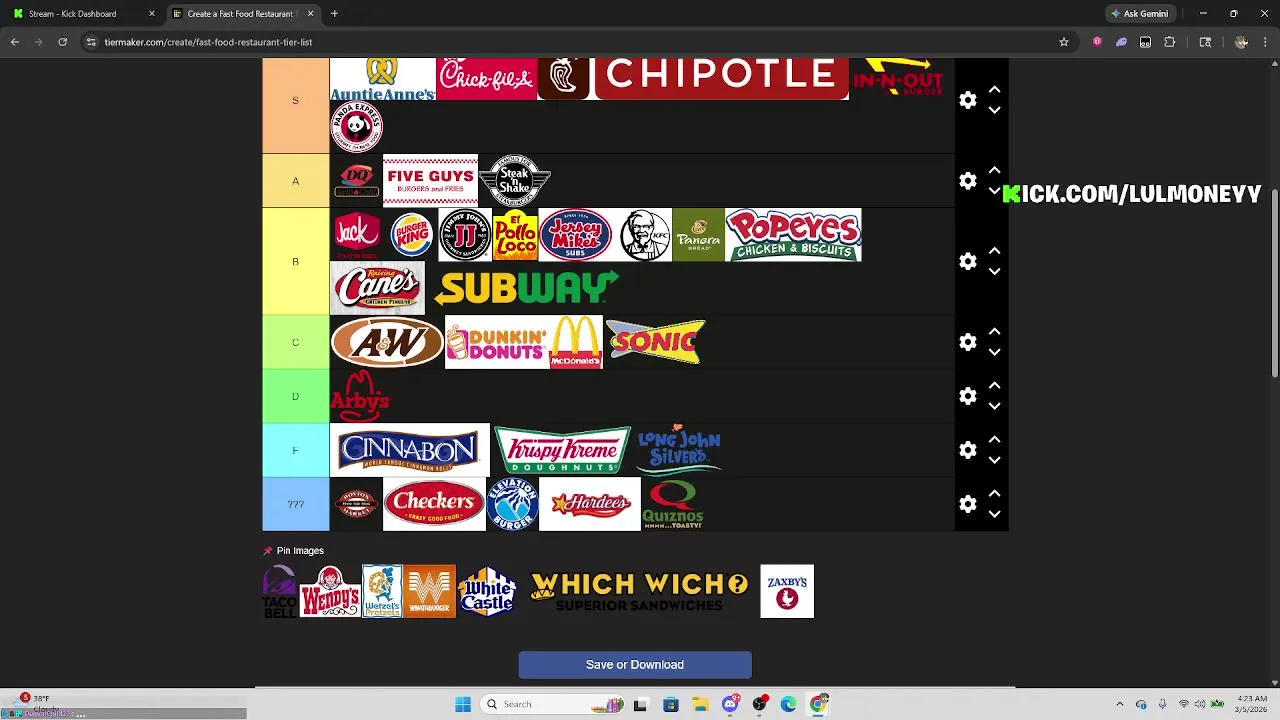Move the F tier row up
The height and width of the screenshot is (720, 1280).
click(x=995, y=440)
